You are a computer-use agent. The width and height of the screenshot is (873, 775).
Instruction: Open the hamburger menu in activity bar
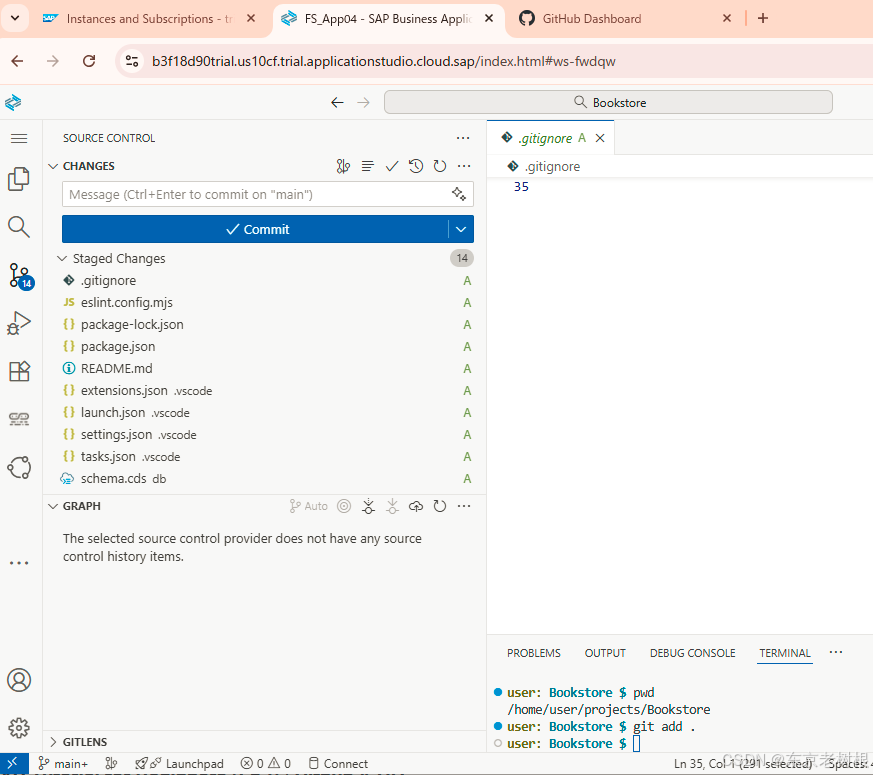pyautogui.click(x=19, y=138)
